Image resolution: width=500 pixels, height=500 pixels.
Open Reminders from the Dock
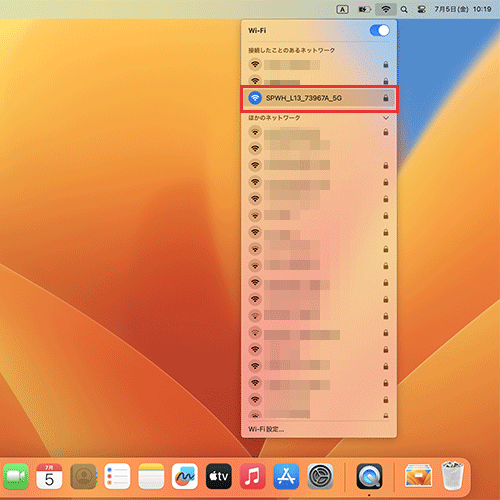coord(117,476)
